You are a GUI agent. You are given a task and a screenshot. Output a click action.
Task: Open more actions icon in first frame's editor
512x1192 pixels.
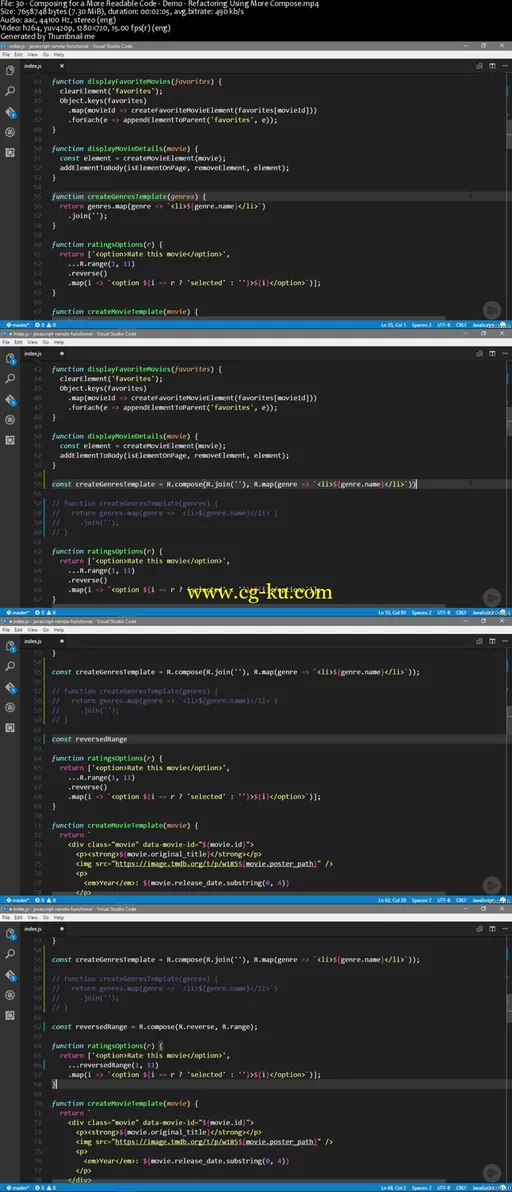[x=504, y=67]
